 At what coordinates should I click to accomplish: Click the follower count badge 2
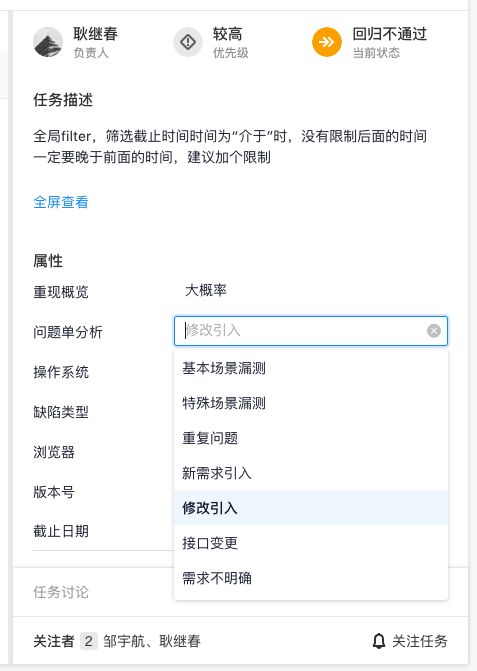click(x=89, y=641)
